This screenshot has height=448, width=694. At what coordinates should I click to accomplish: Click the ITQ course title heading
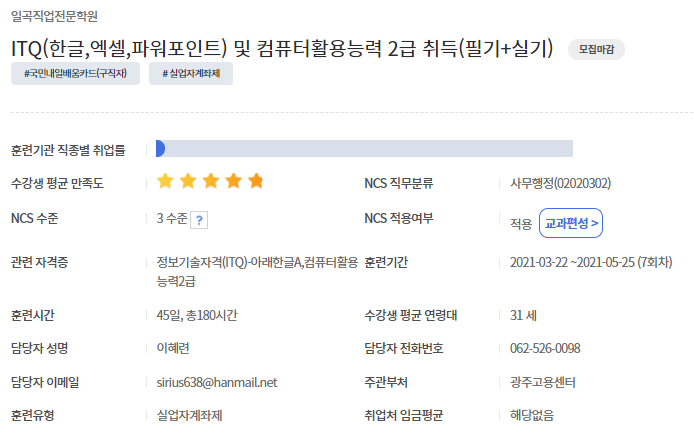282,48
